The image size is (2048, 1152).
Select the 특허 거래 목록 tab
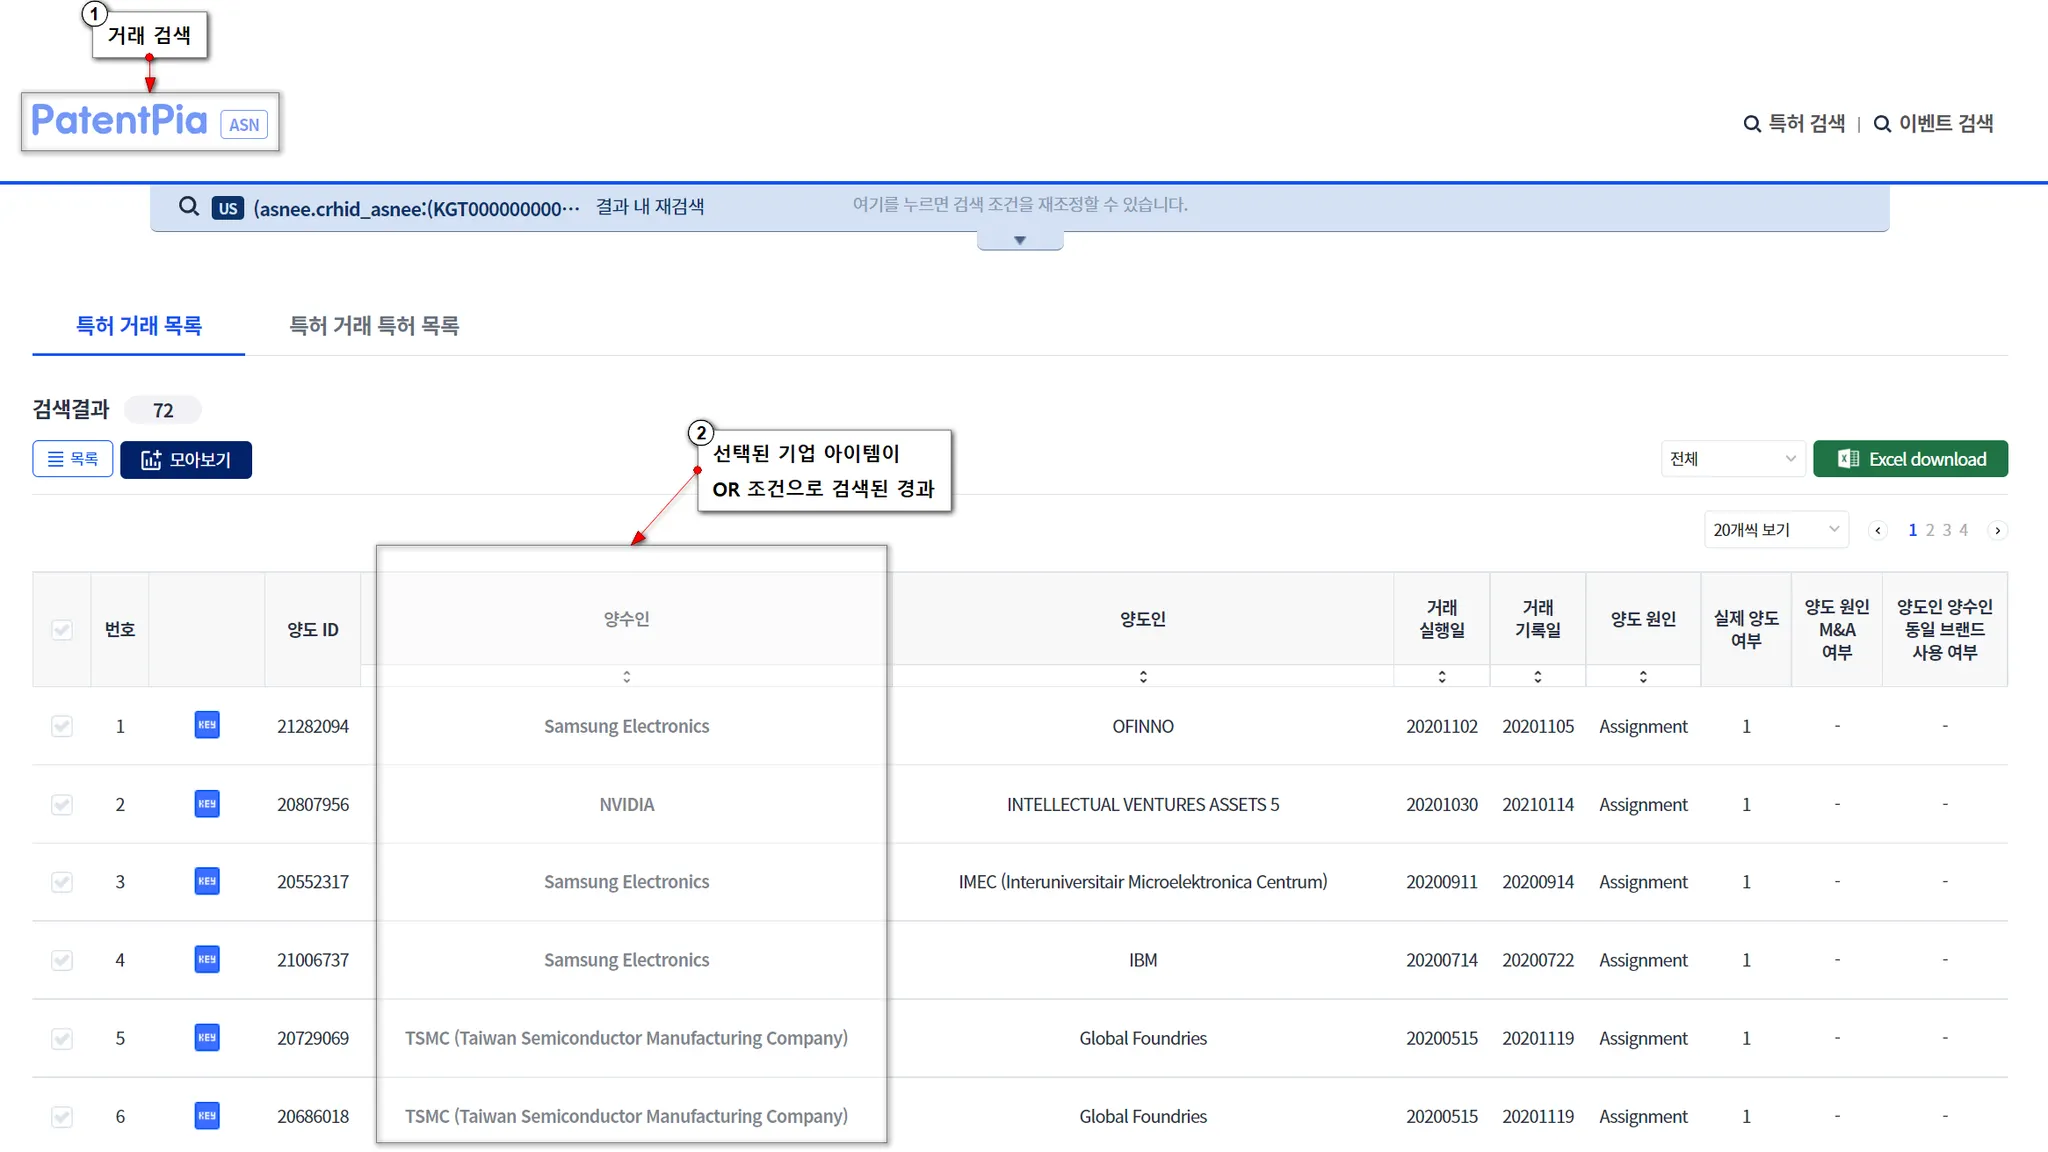coord(139,326)
